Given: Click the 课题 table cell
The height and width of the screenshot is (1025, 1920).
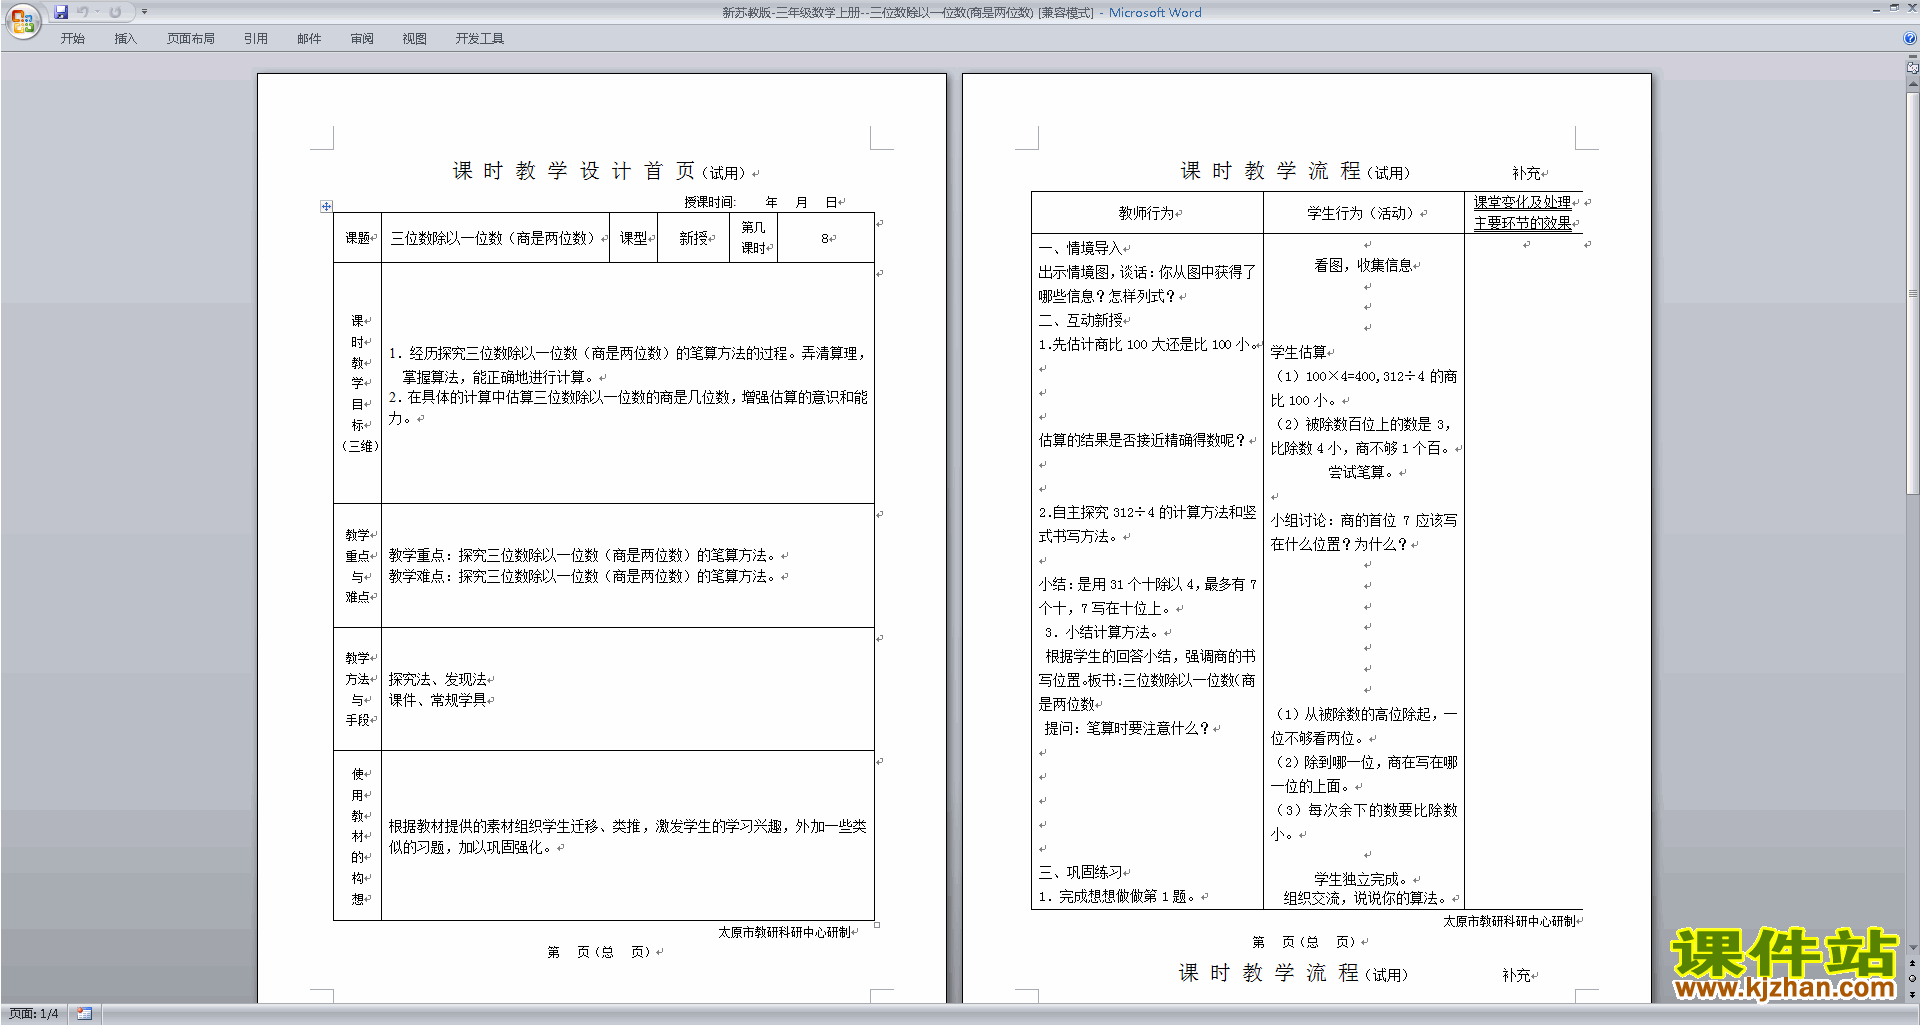Looking at the screenshot, I should click(x=357, y=238).
